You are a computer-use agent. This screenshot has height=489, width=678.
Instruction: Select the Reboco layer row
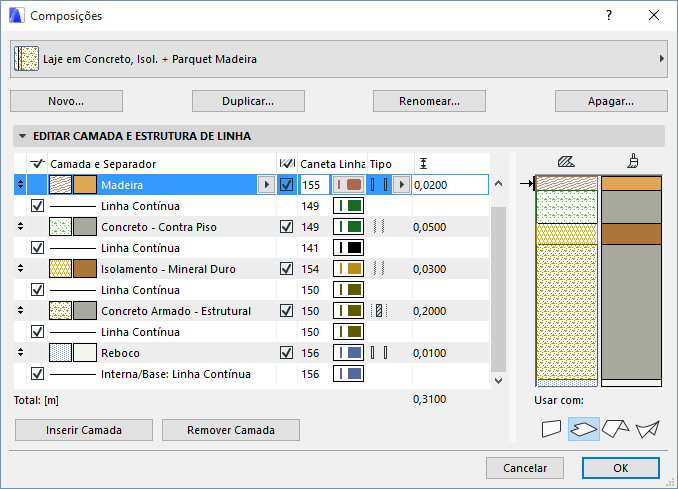(252, 353)
